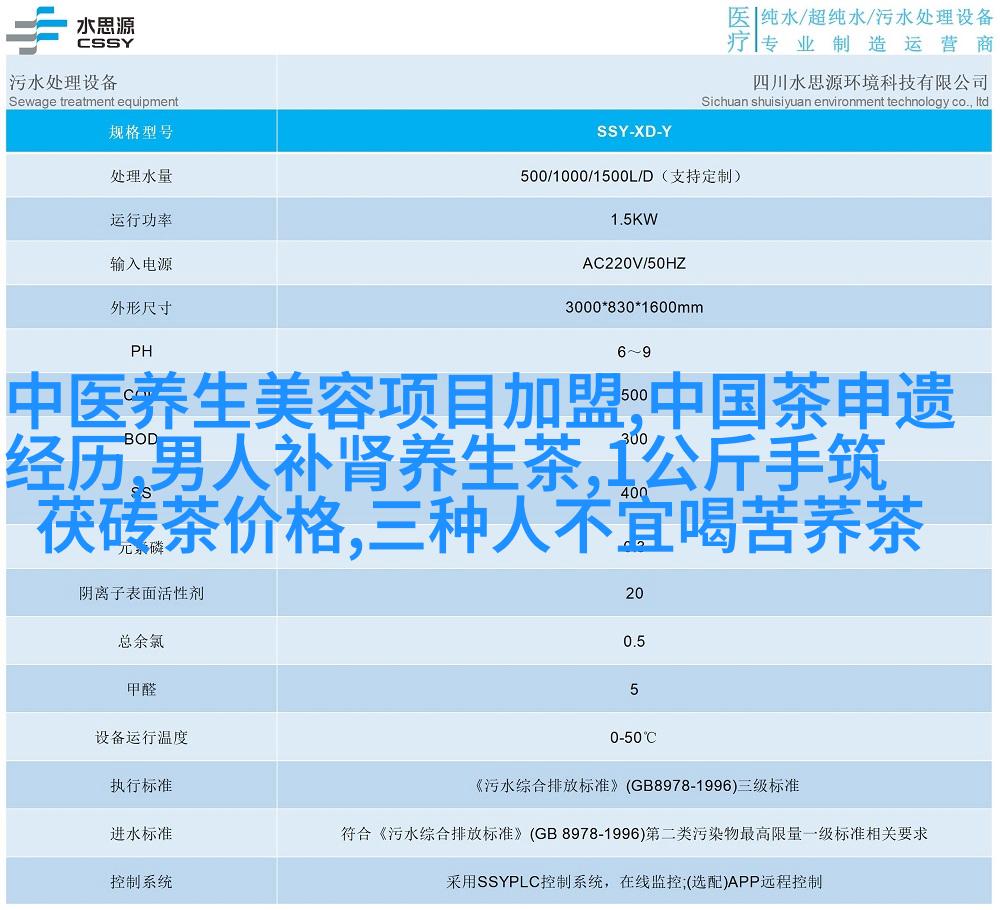Click the 纯水/超纯水/污水处理设备 banner text
The image size is (1000, 910).
(876, 17)
